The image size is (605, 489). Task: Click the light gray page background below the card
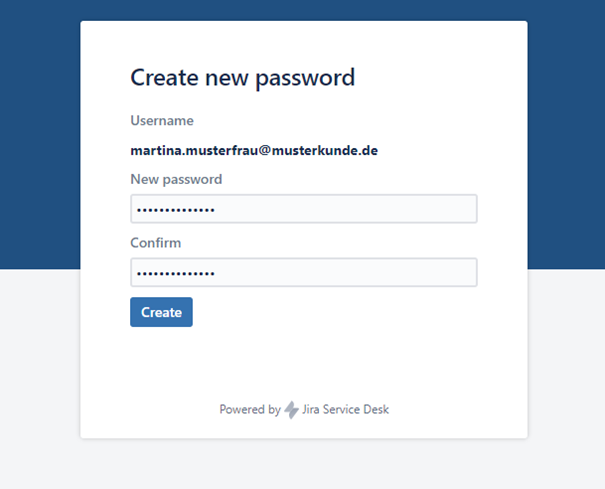coord(302,463)
